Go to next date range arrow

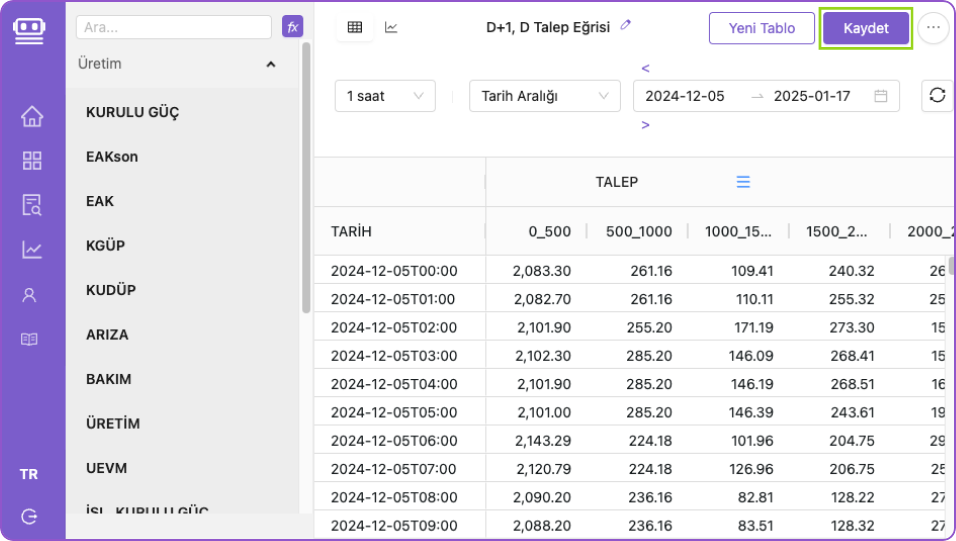[x=646, y=125]
